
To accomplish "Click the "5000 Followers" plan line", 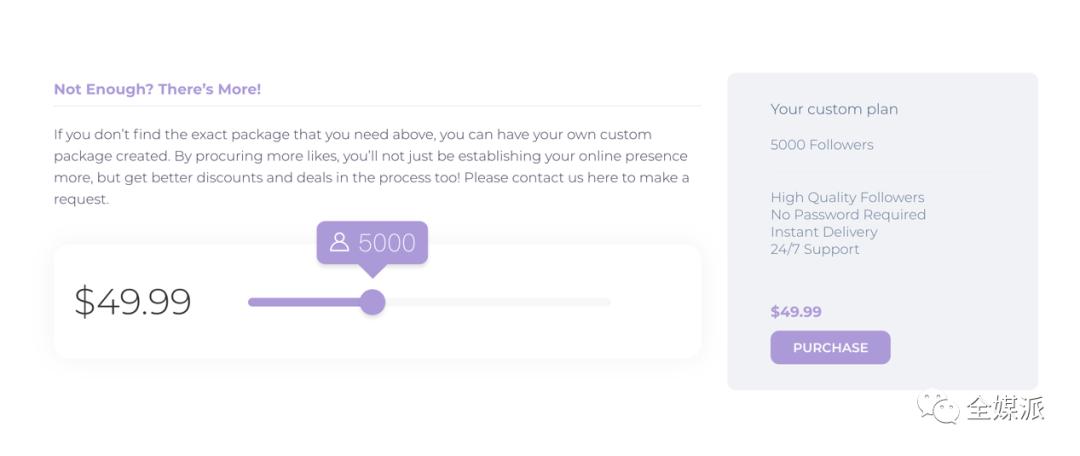I will [x=822, y=145].
